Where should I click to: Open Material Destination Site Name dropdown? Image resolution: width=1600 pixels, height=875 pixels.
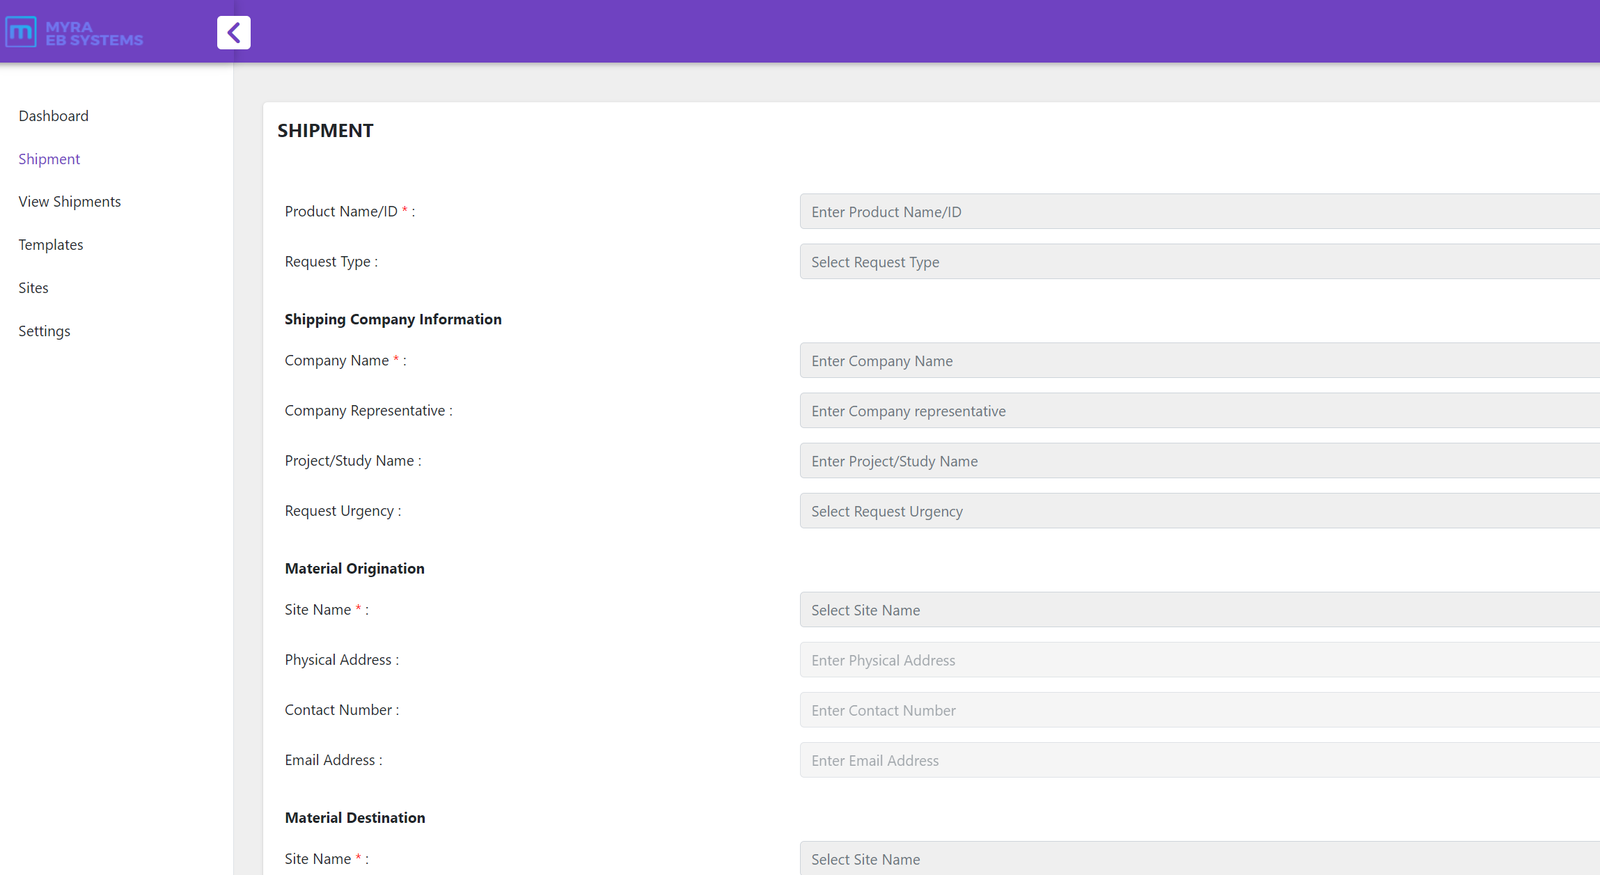pos(1200,859)
